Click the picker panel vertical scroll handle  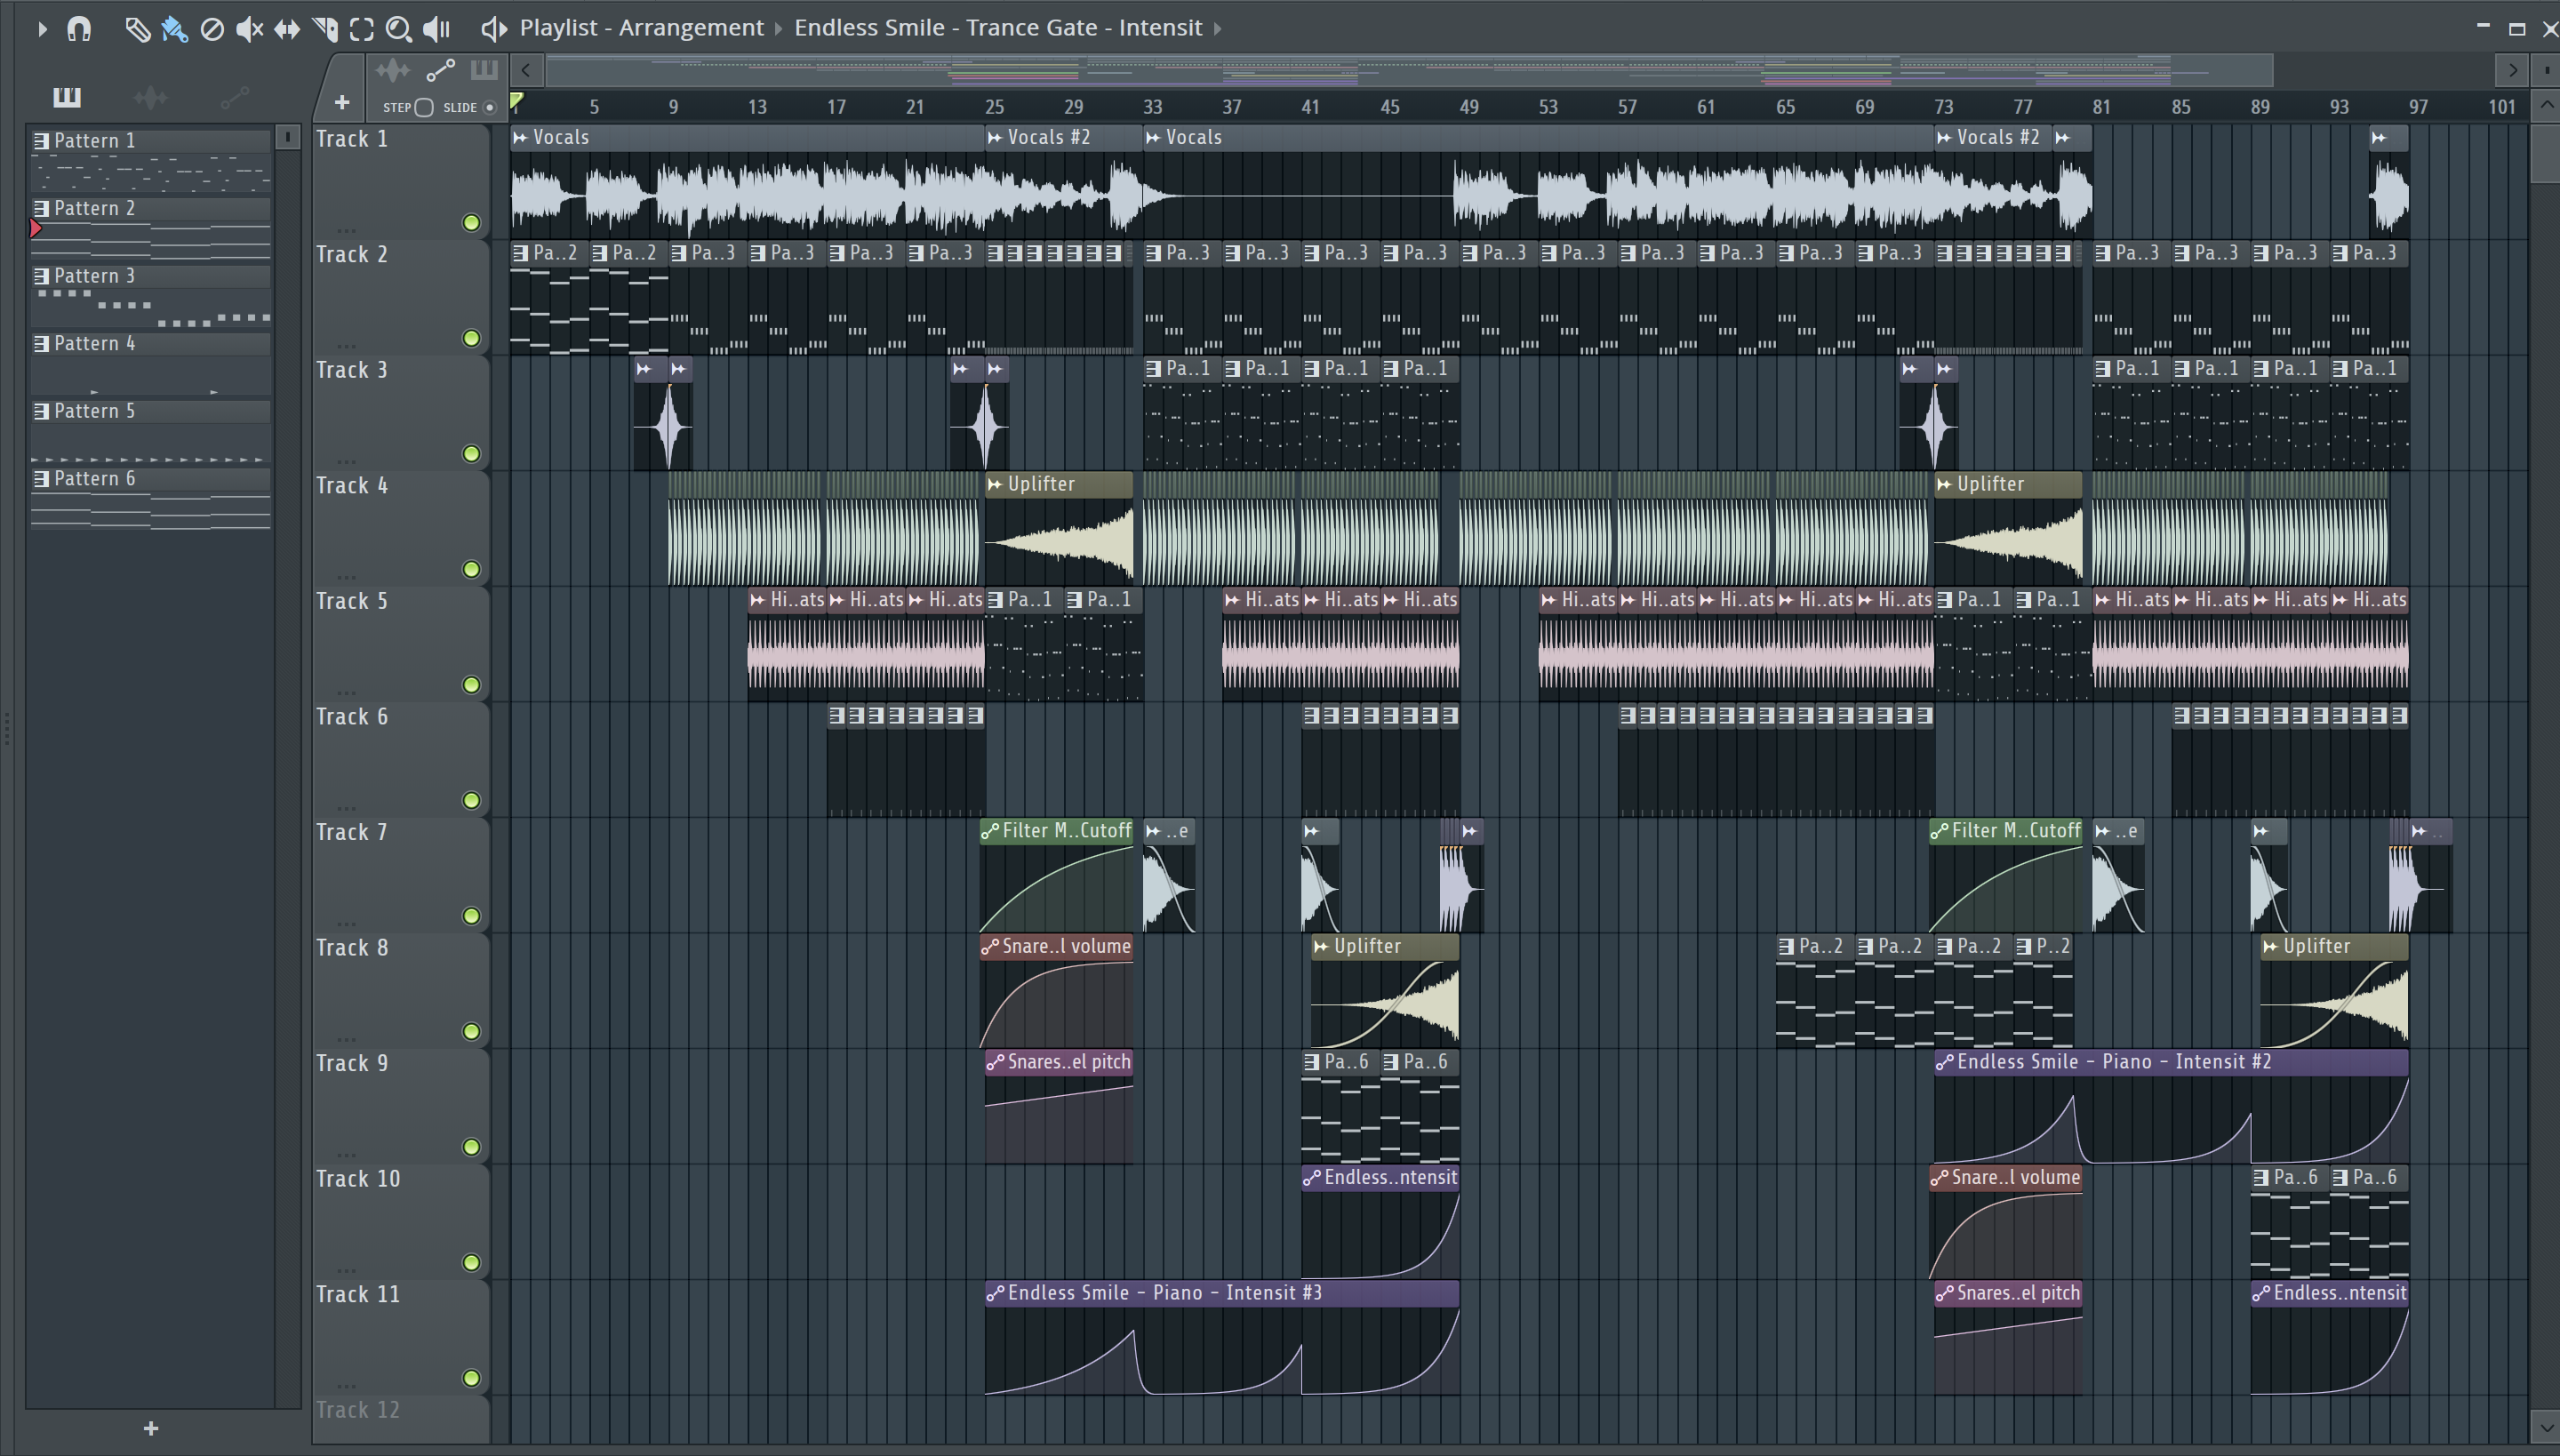point(287,137)
